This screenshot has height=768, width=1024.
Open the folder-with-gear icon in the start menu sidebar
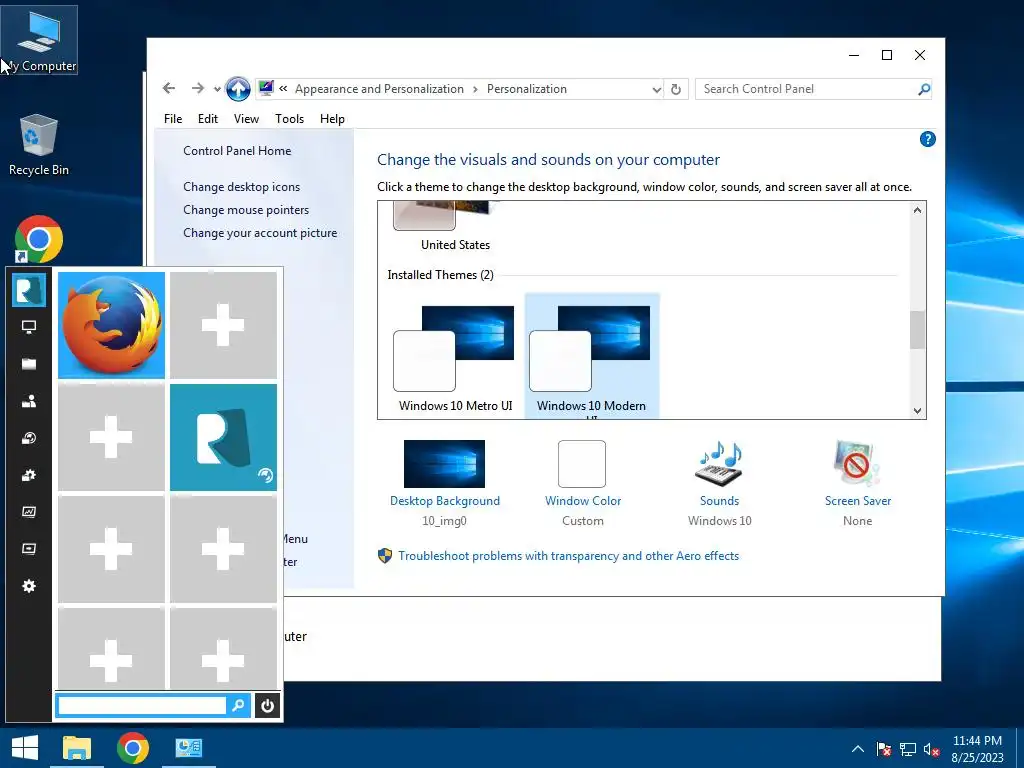pyautogui.click(x=29, y=475)
